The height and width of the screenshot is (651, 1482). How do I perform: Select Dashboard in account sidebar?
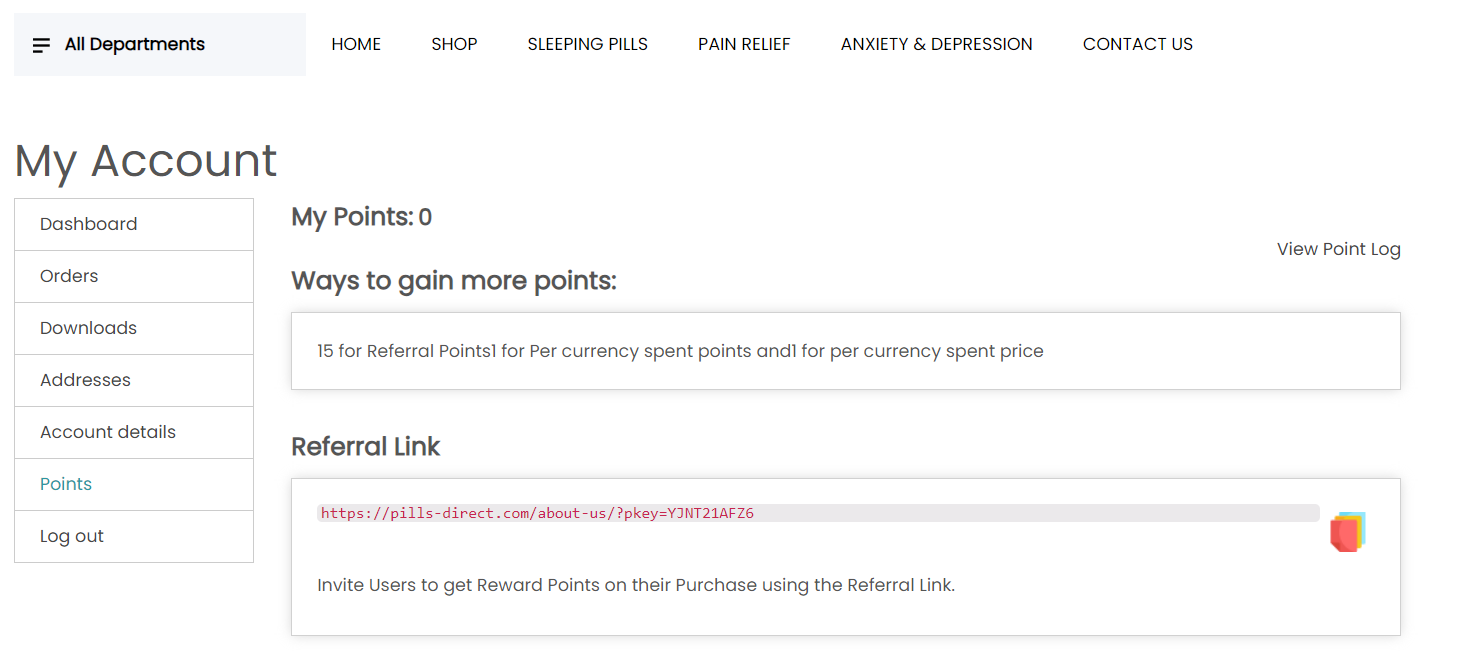pos(134,224)
